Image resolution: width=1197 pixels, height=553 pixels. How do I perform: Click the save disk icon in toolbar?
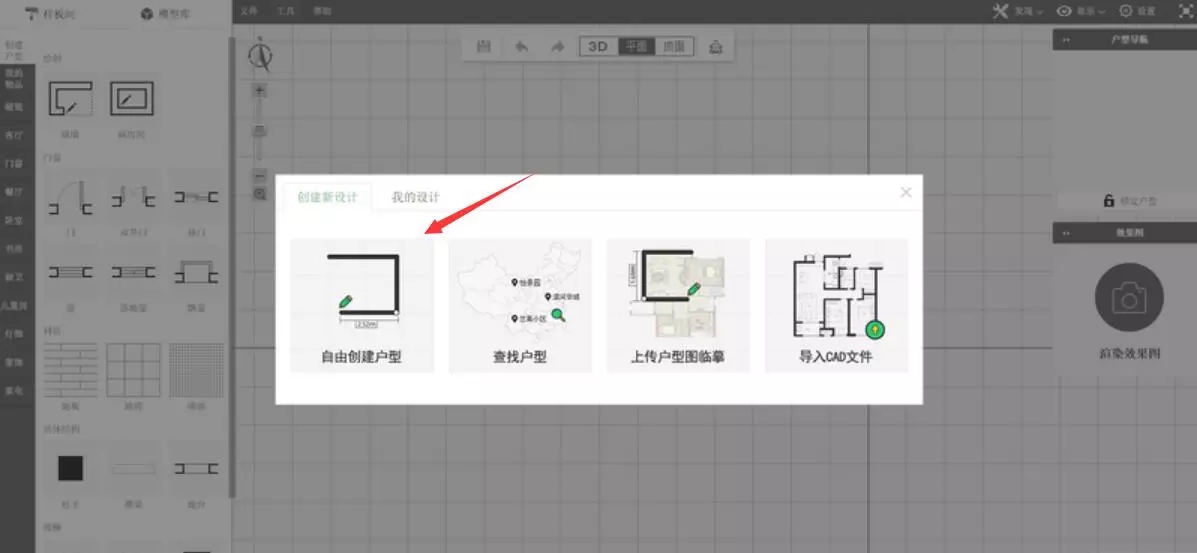pyautogui.click(x=484, y=47)
